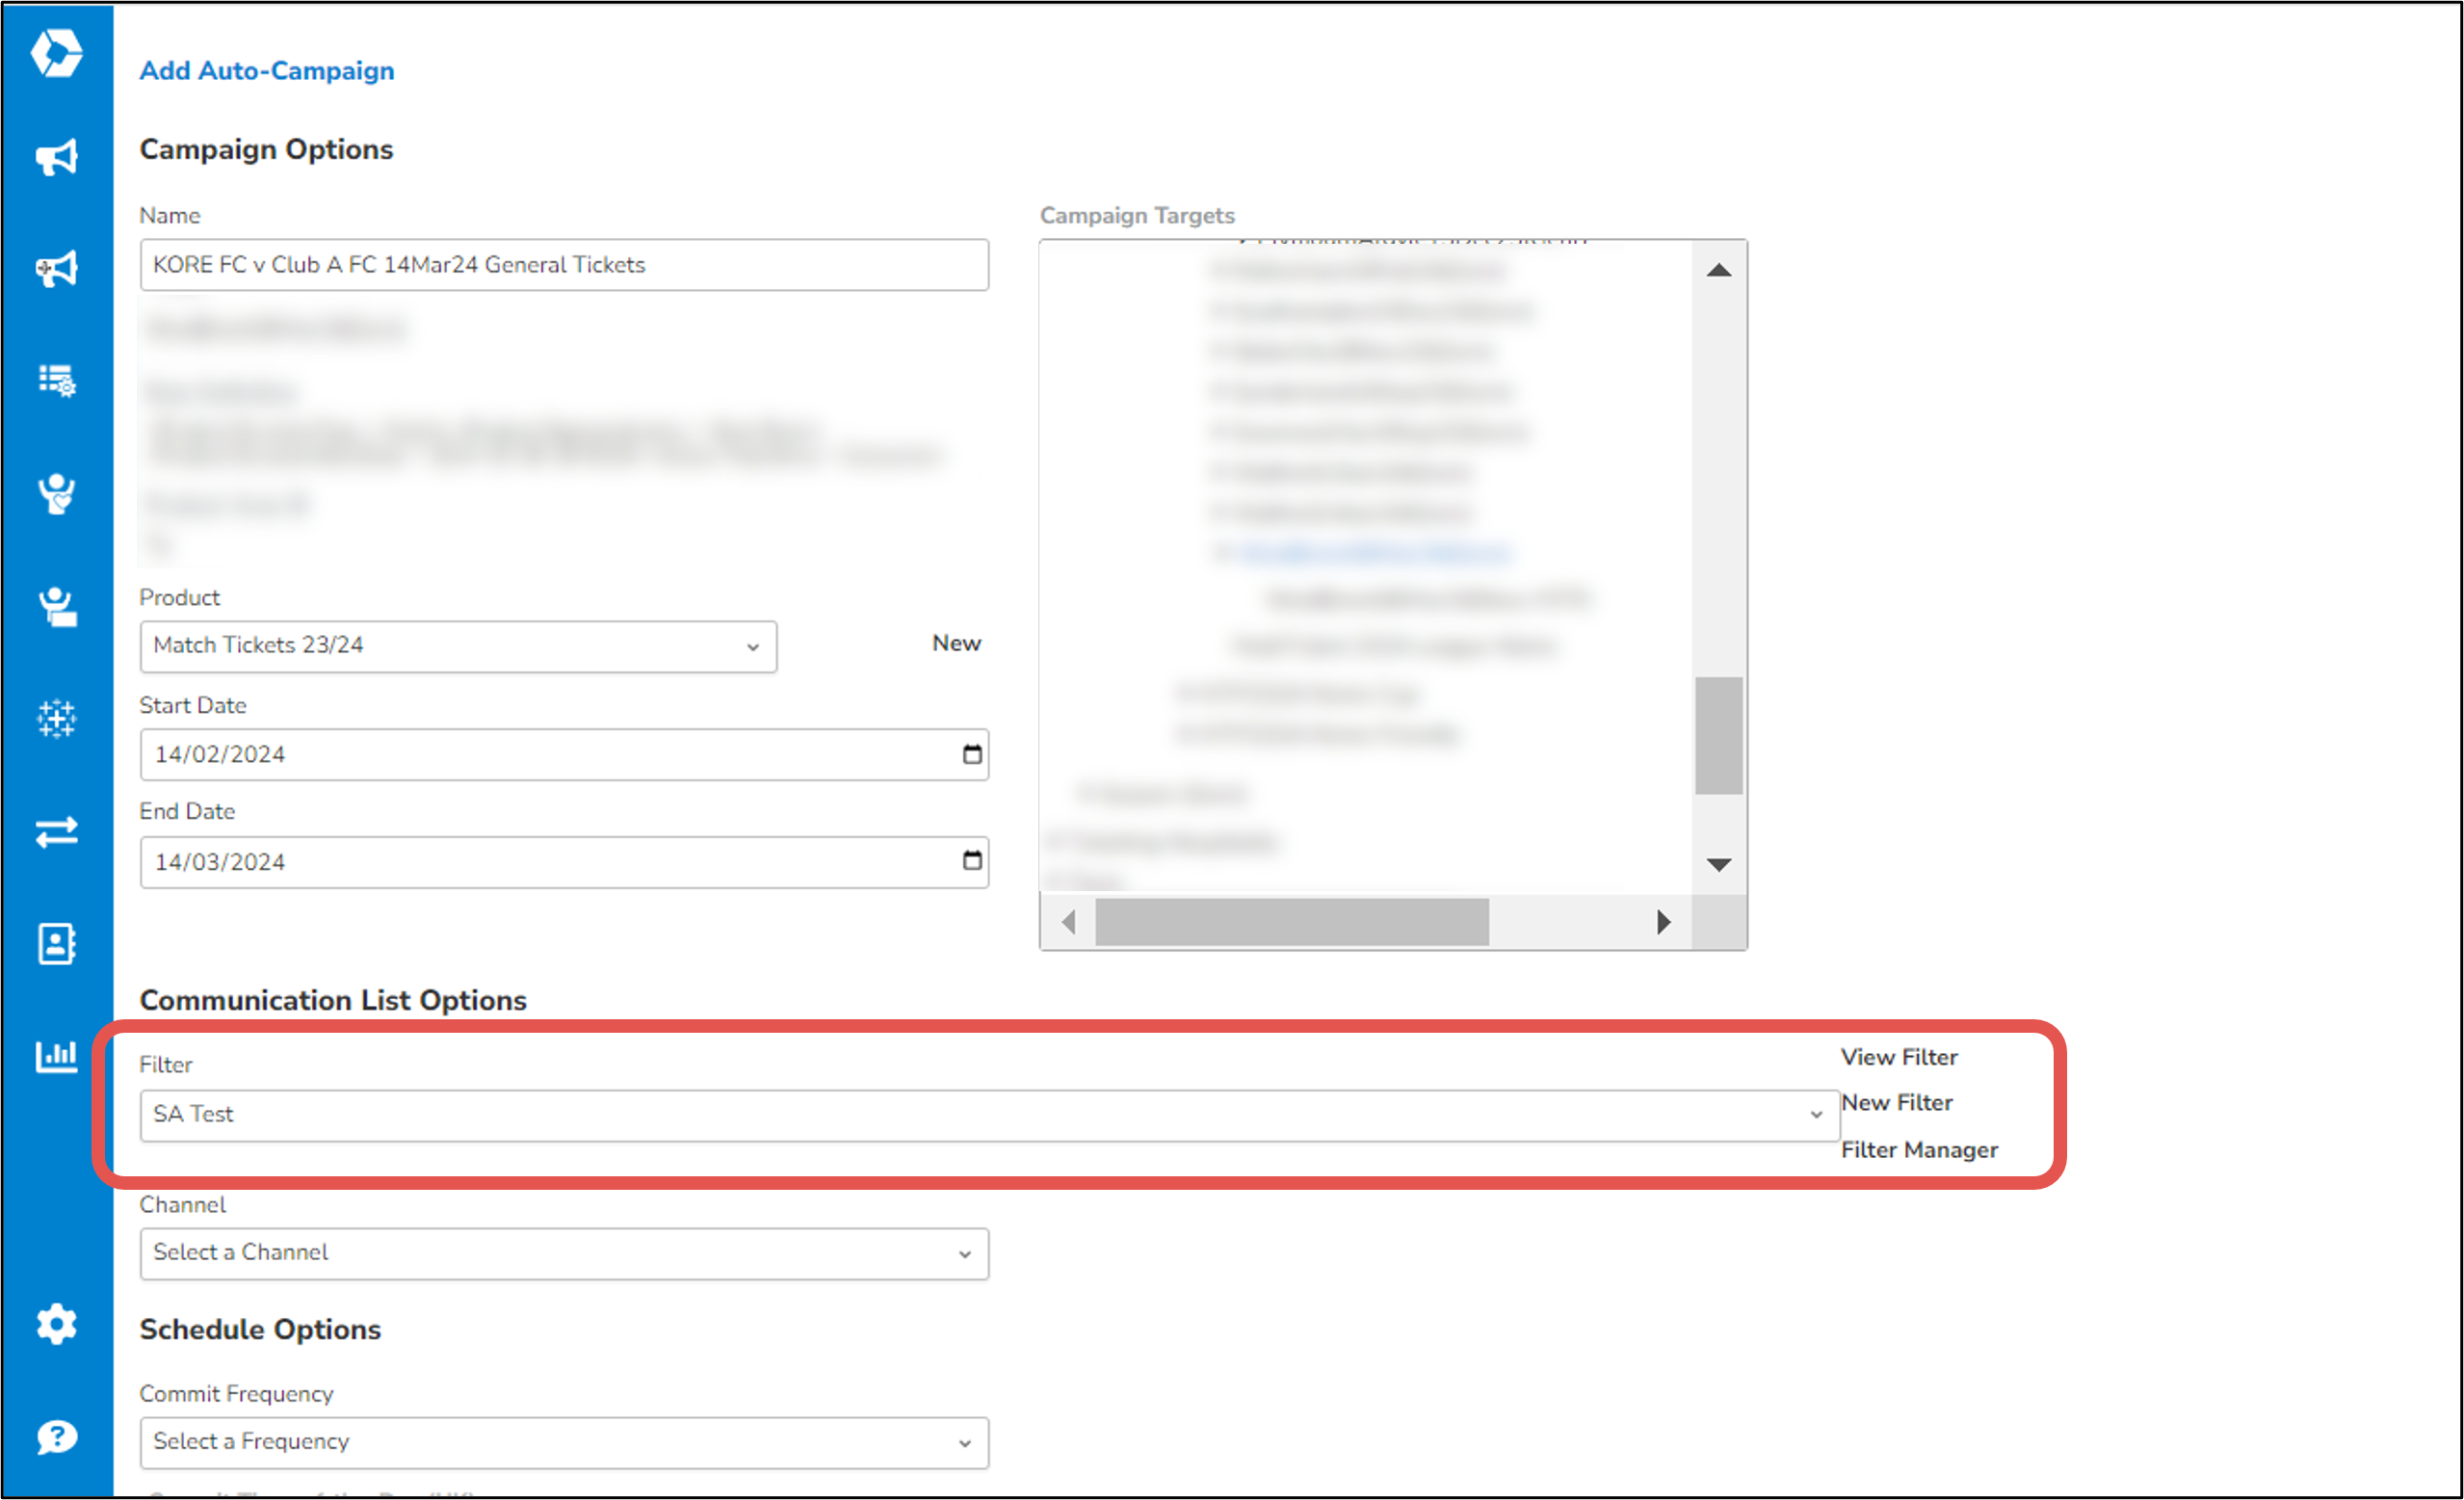The width and height of the screenshot is (2464, 1500).
Task: Click the Campaign Targets scroll up arrow
Action: [1719, 270]
